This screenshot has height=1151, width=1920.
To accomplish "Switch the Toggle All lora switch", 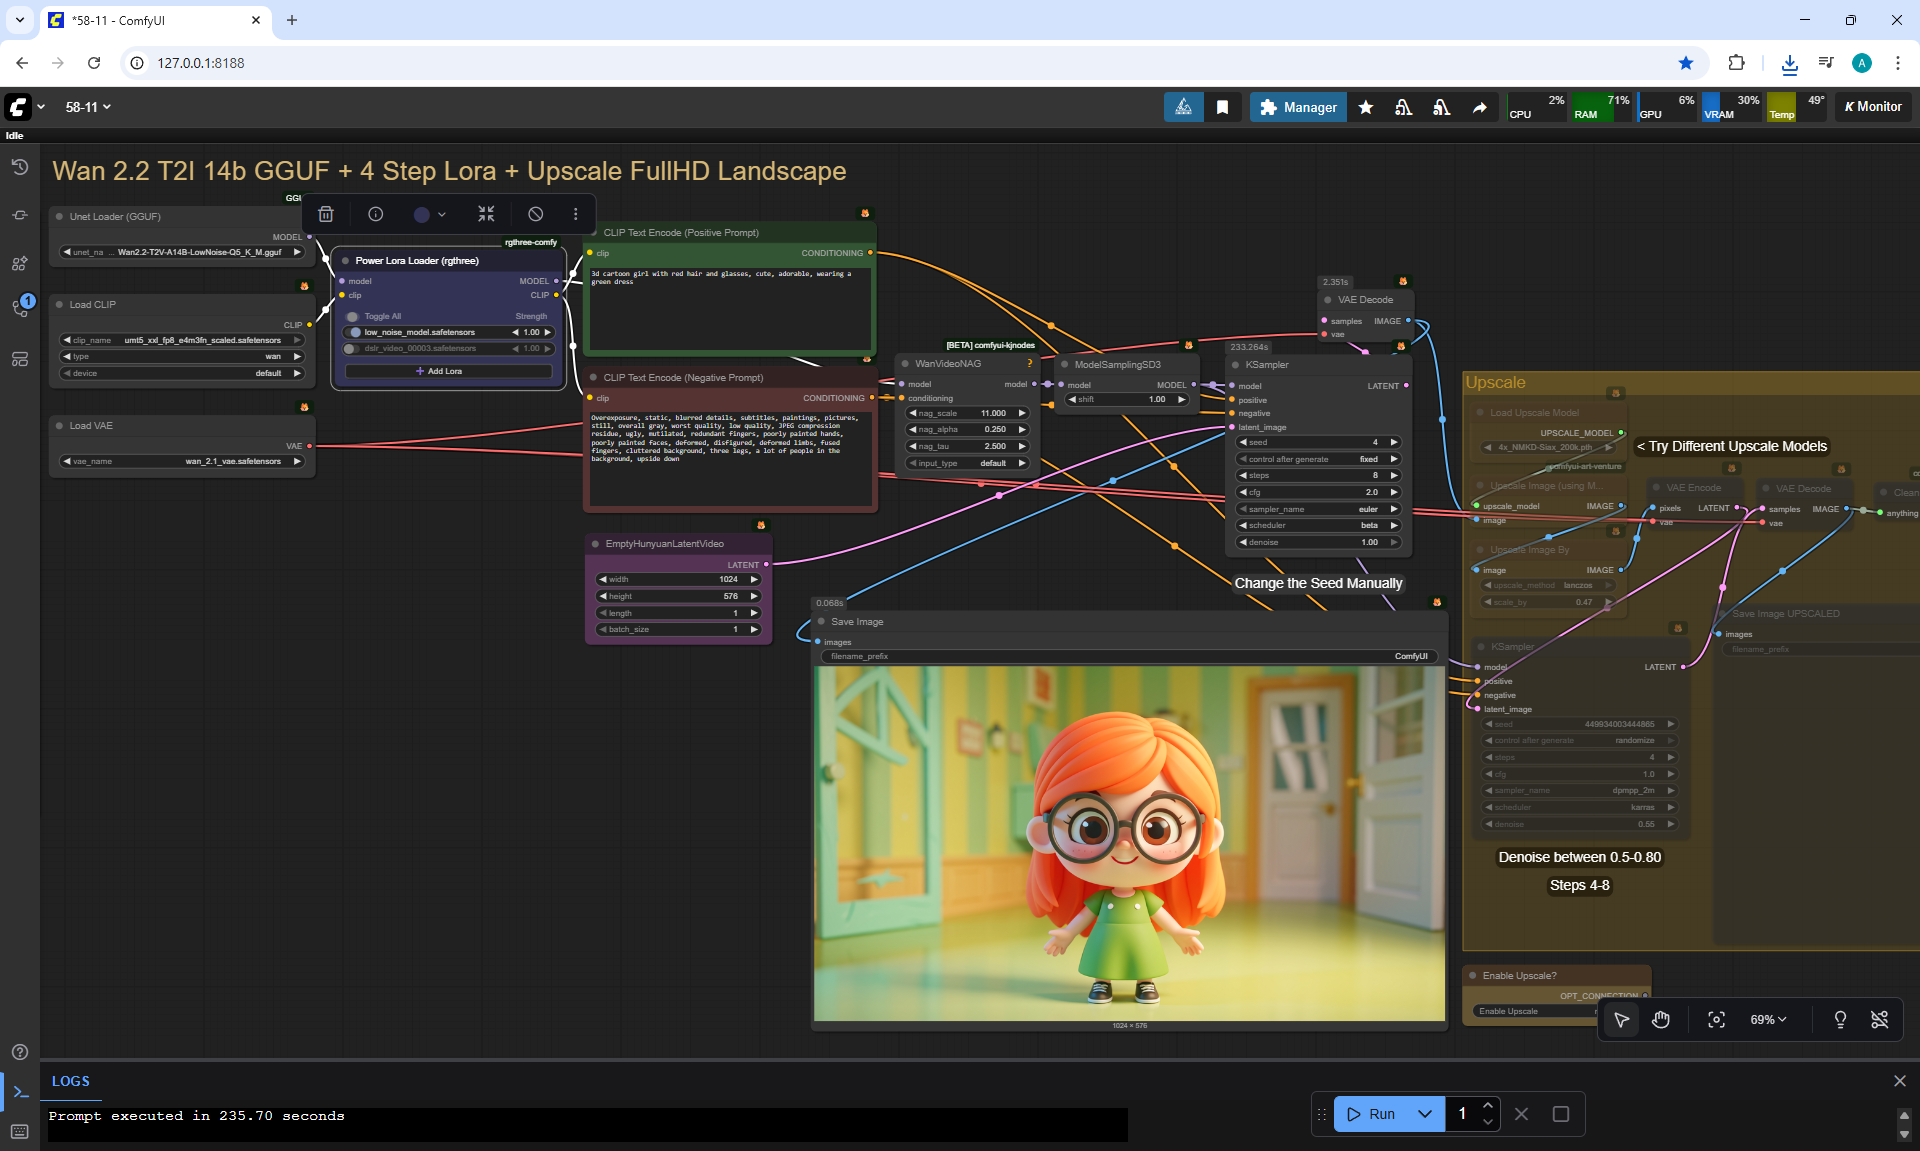I will [352, 316].
